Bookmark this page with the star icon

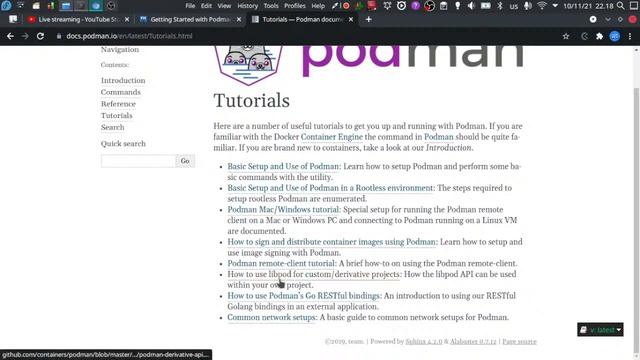(x=566, y=36)
